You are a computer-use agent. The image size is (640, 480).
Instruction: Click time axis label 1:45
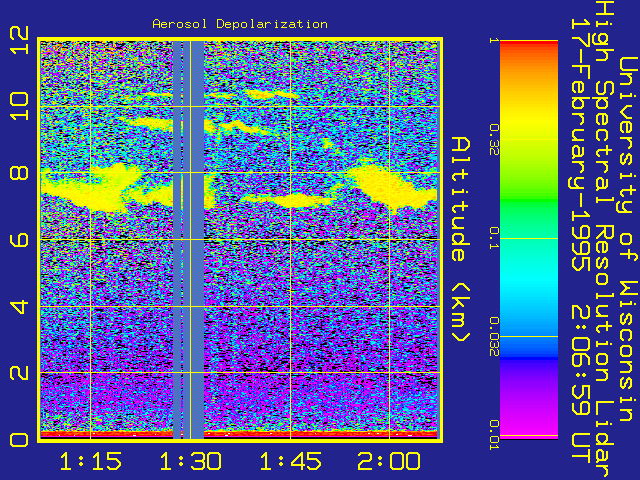tap(290, 461)
